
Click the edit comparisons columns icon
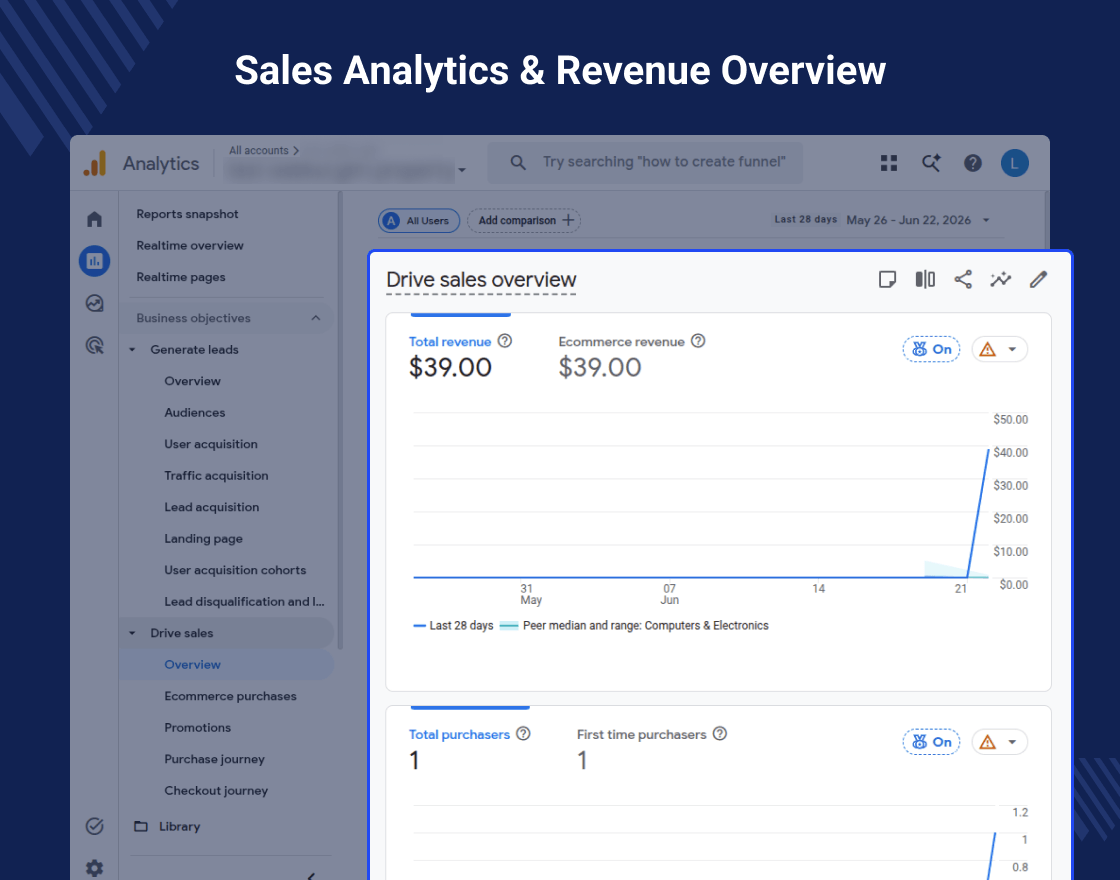coord(925,279)
